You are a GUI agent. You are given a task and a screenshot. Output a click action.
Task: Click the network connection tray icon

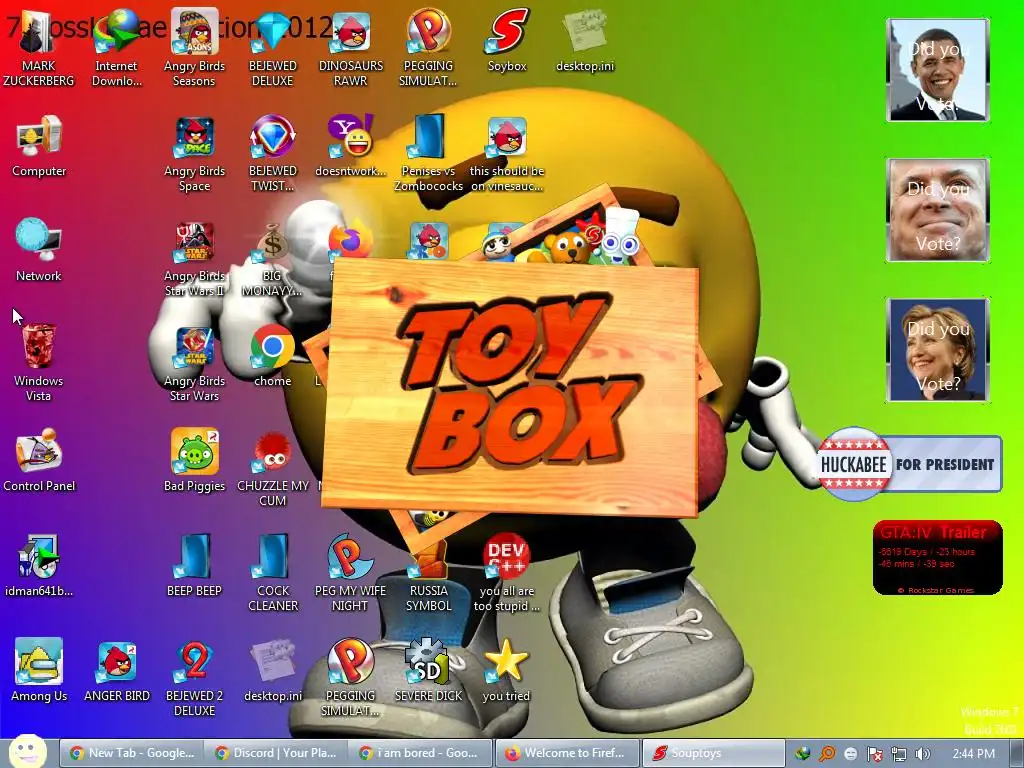click(x=899, y=754)
